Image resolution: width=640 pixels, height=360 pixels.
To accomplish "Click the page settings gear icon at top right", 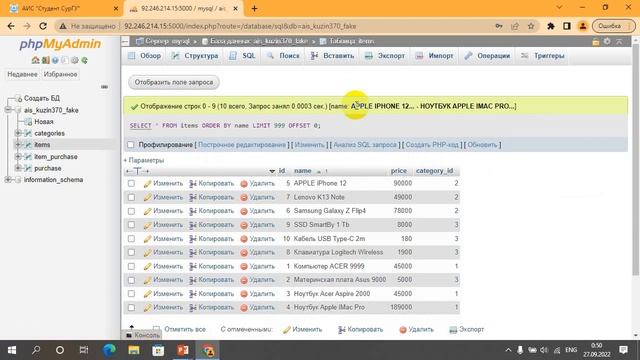I will pyautogui.click(x=607, y=41).
